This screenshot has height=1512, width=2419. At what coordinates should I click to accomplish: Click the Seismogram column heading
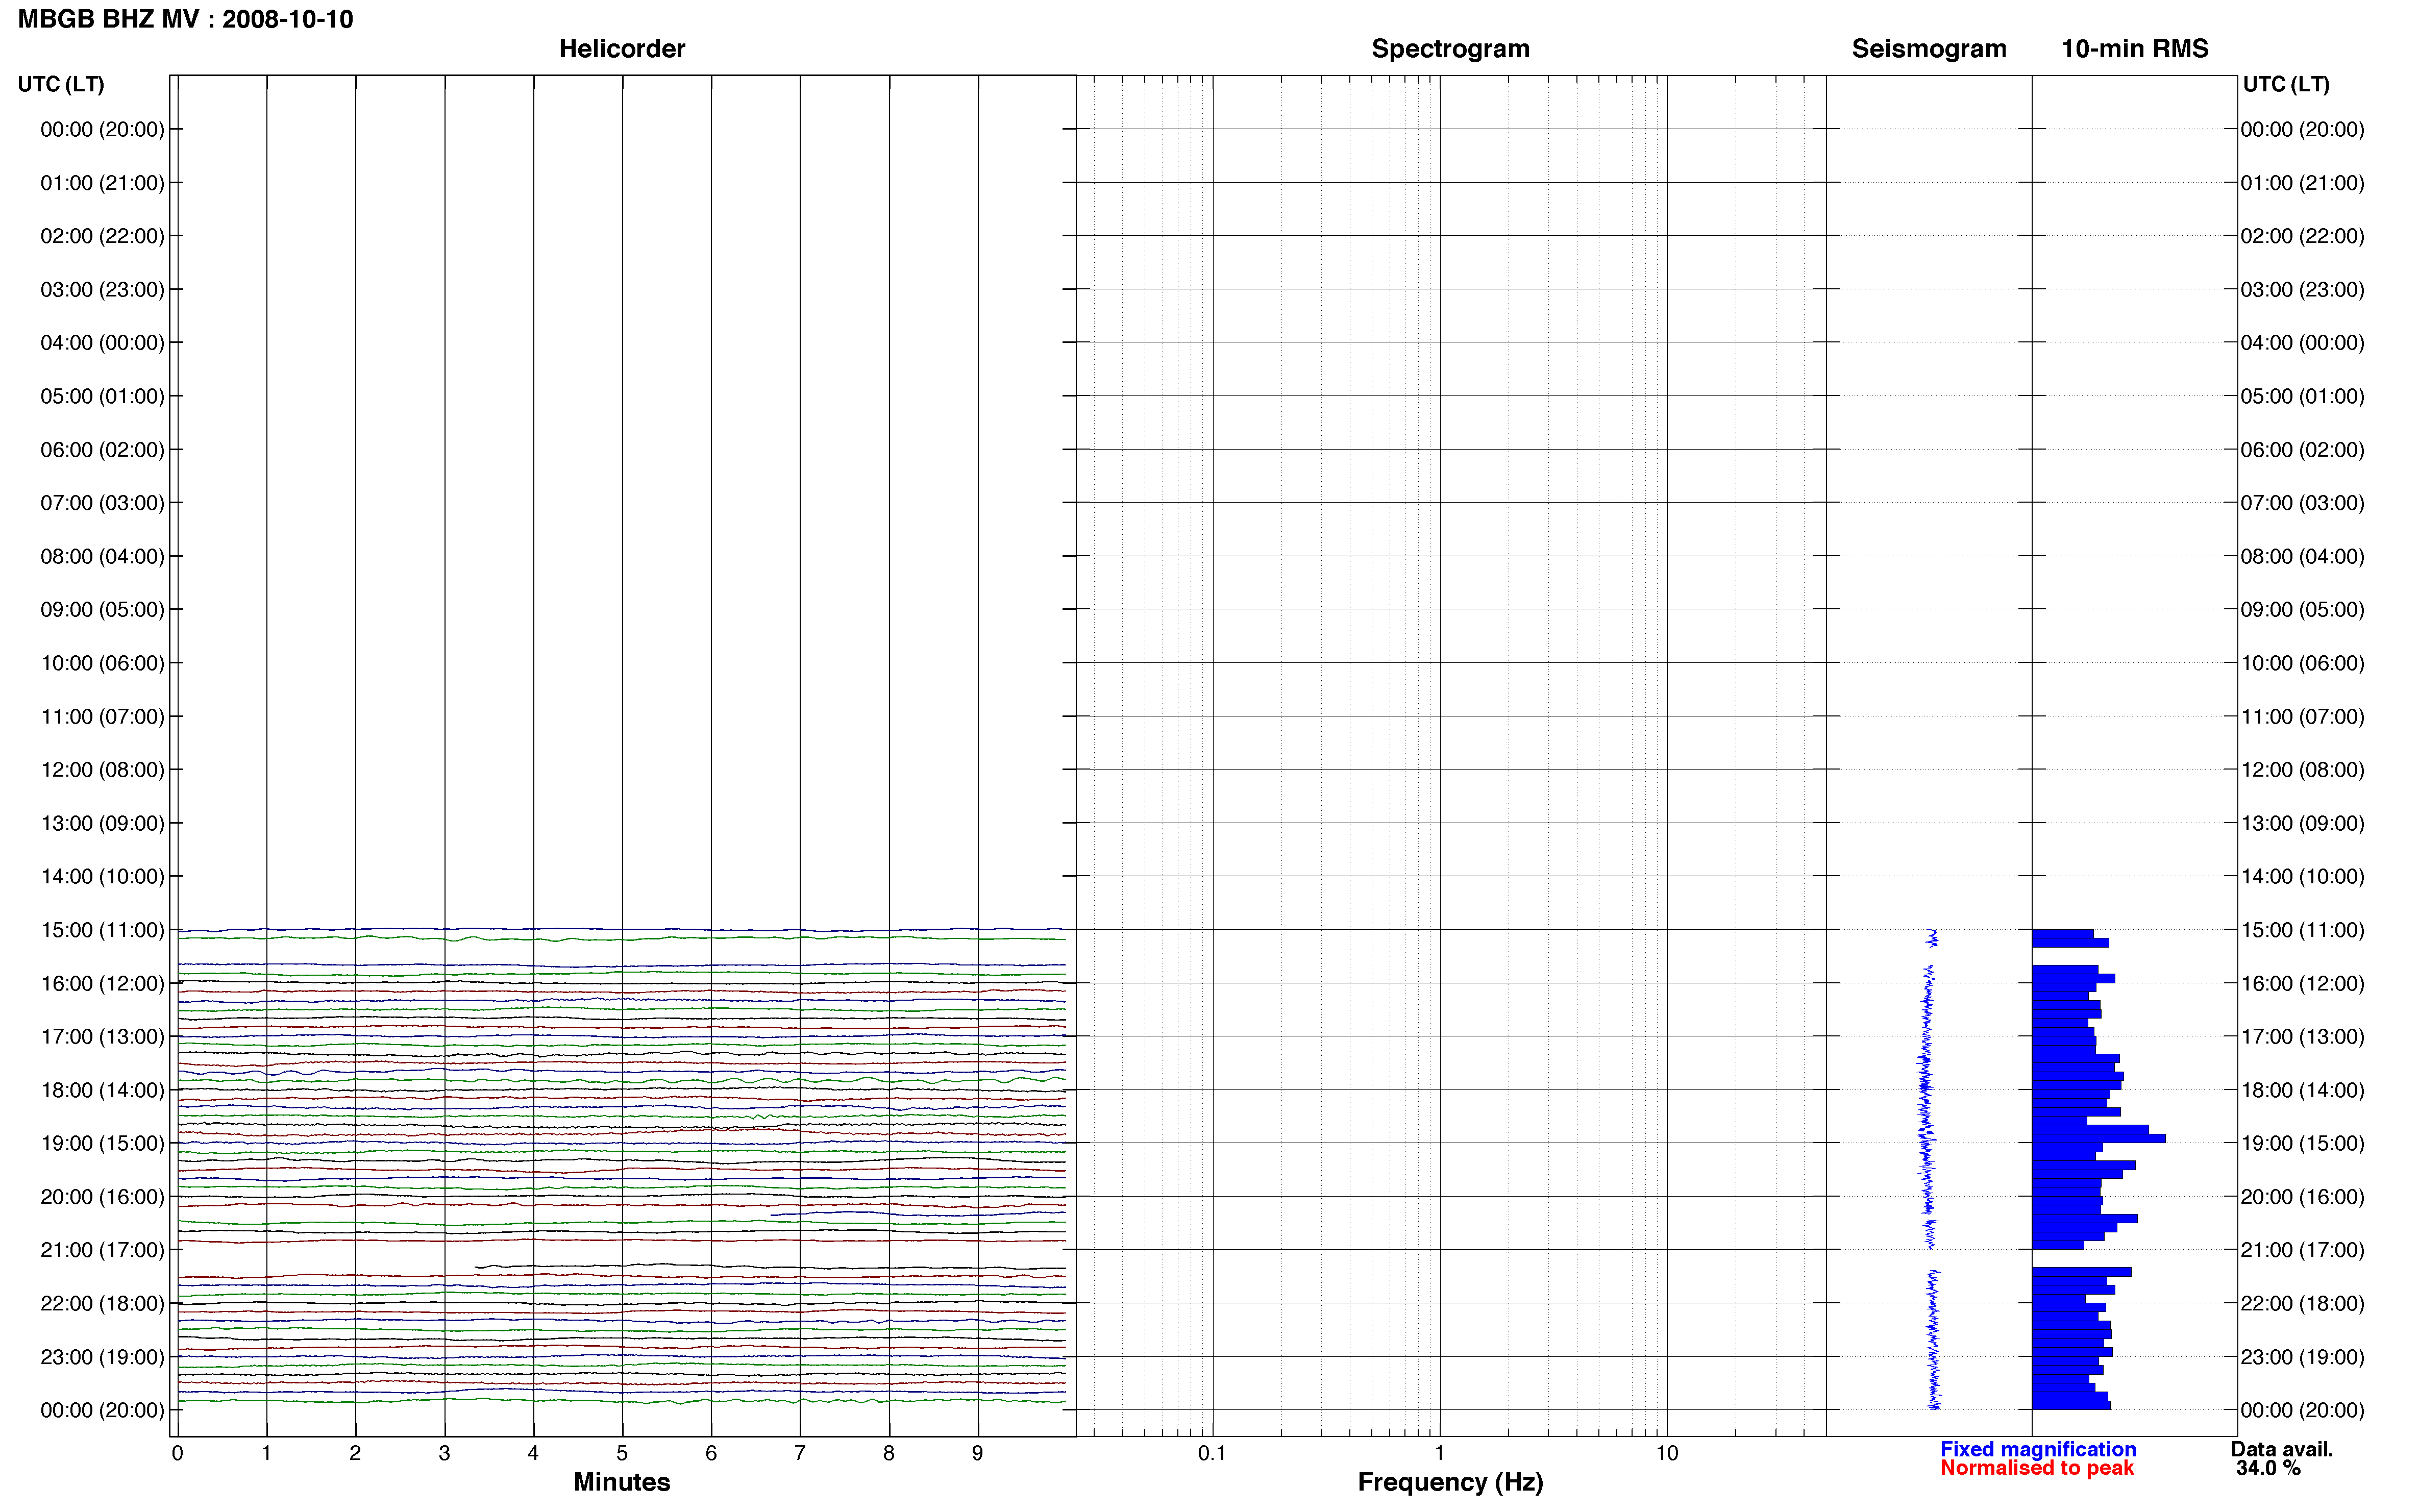pyautogui.click(x=1928, y=49)
